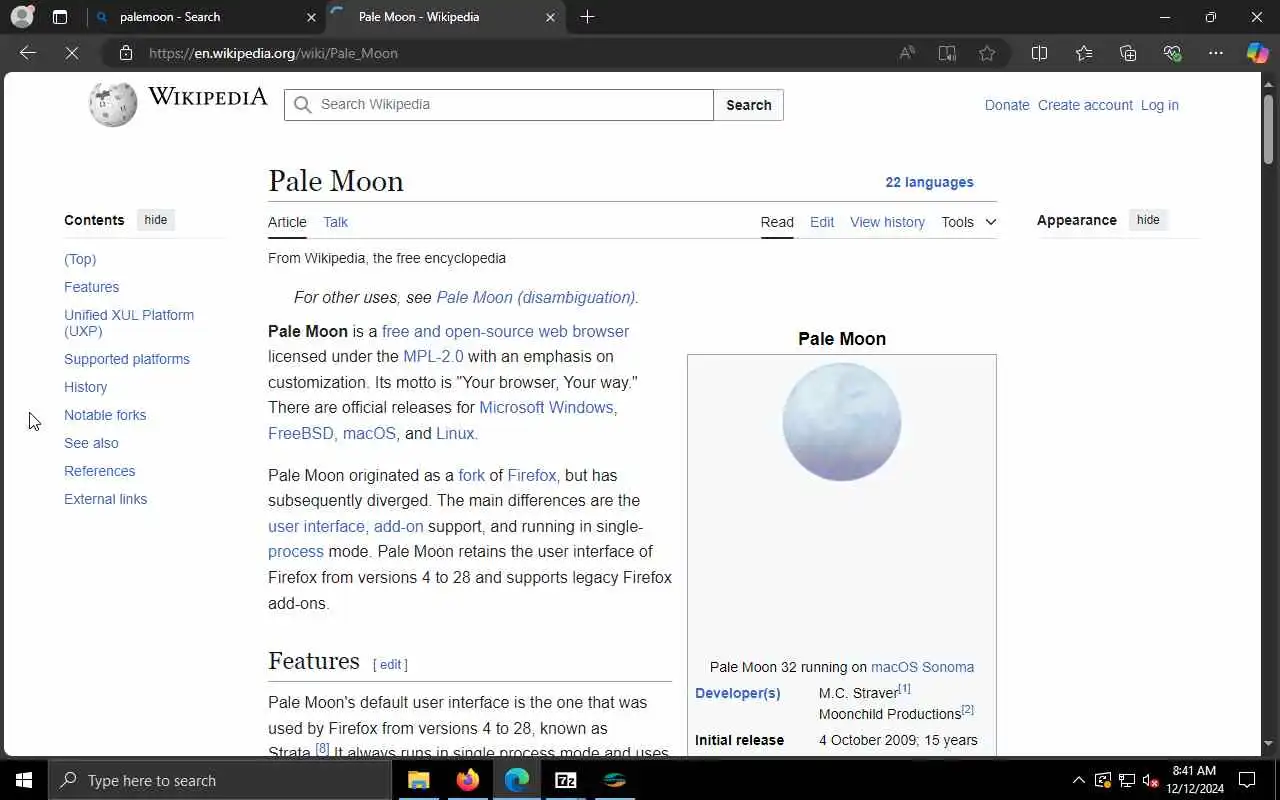Open Browser essentials heart icon
Viewport: 1280px width, 800px height.
coord(1172,53)
